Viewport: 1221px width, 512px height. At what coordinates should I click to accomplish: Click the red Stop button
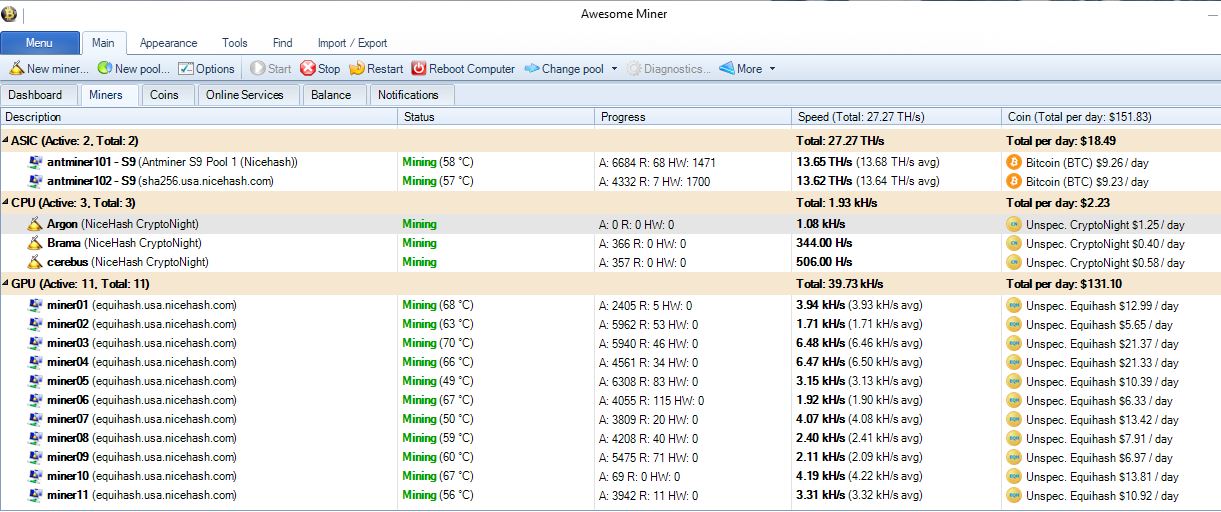[x=320, y=69]
